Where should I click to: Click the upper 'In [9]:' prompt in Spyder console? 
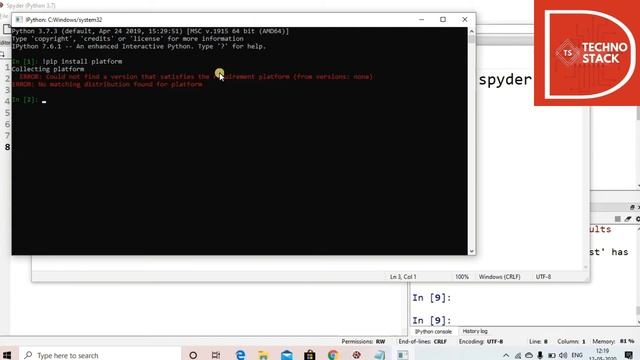tap(431, 298)
